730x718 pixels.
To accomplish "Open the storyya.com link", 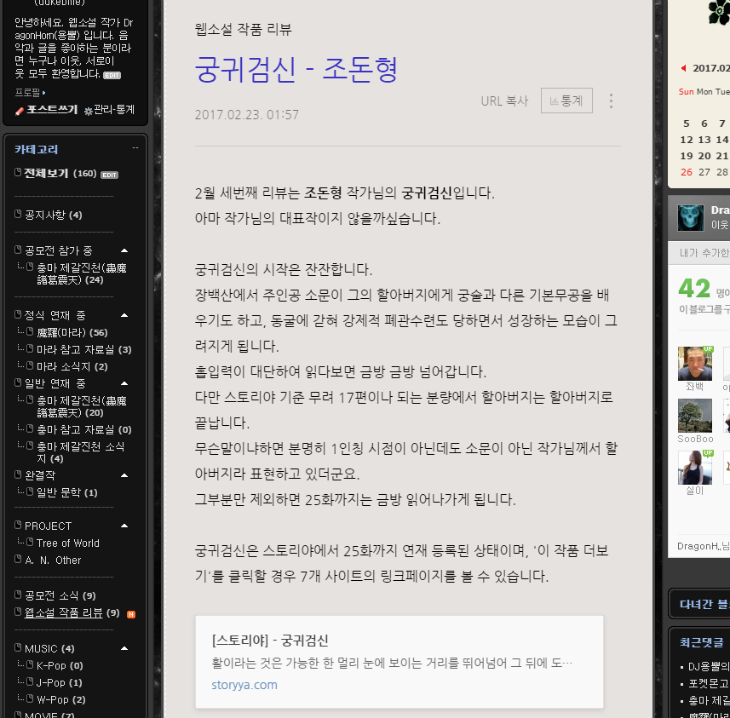I will tap(244, 685).
